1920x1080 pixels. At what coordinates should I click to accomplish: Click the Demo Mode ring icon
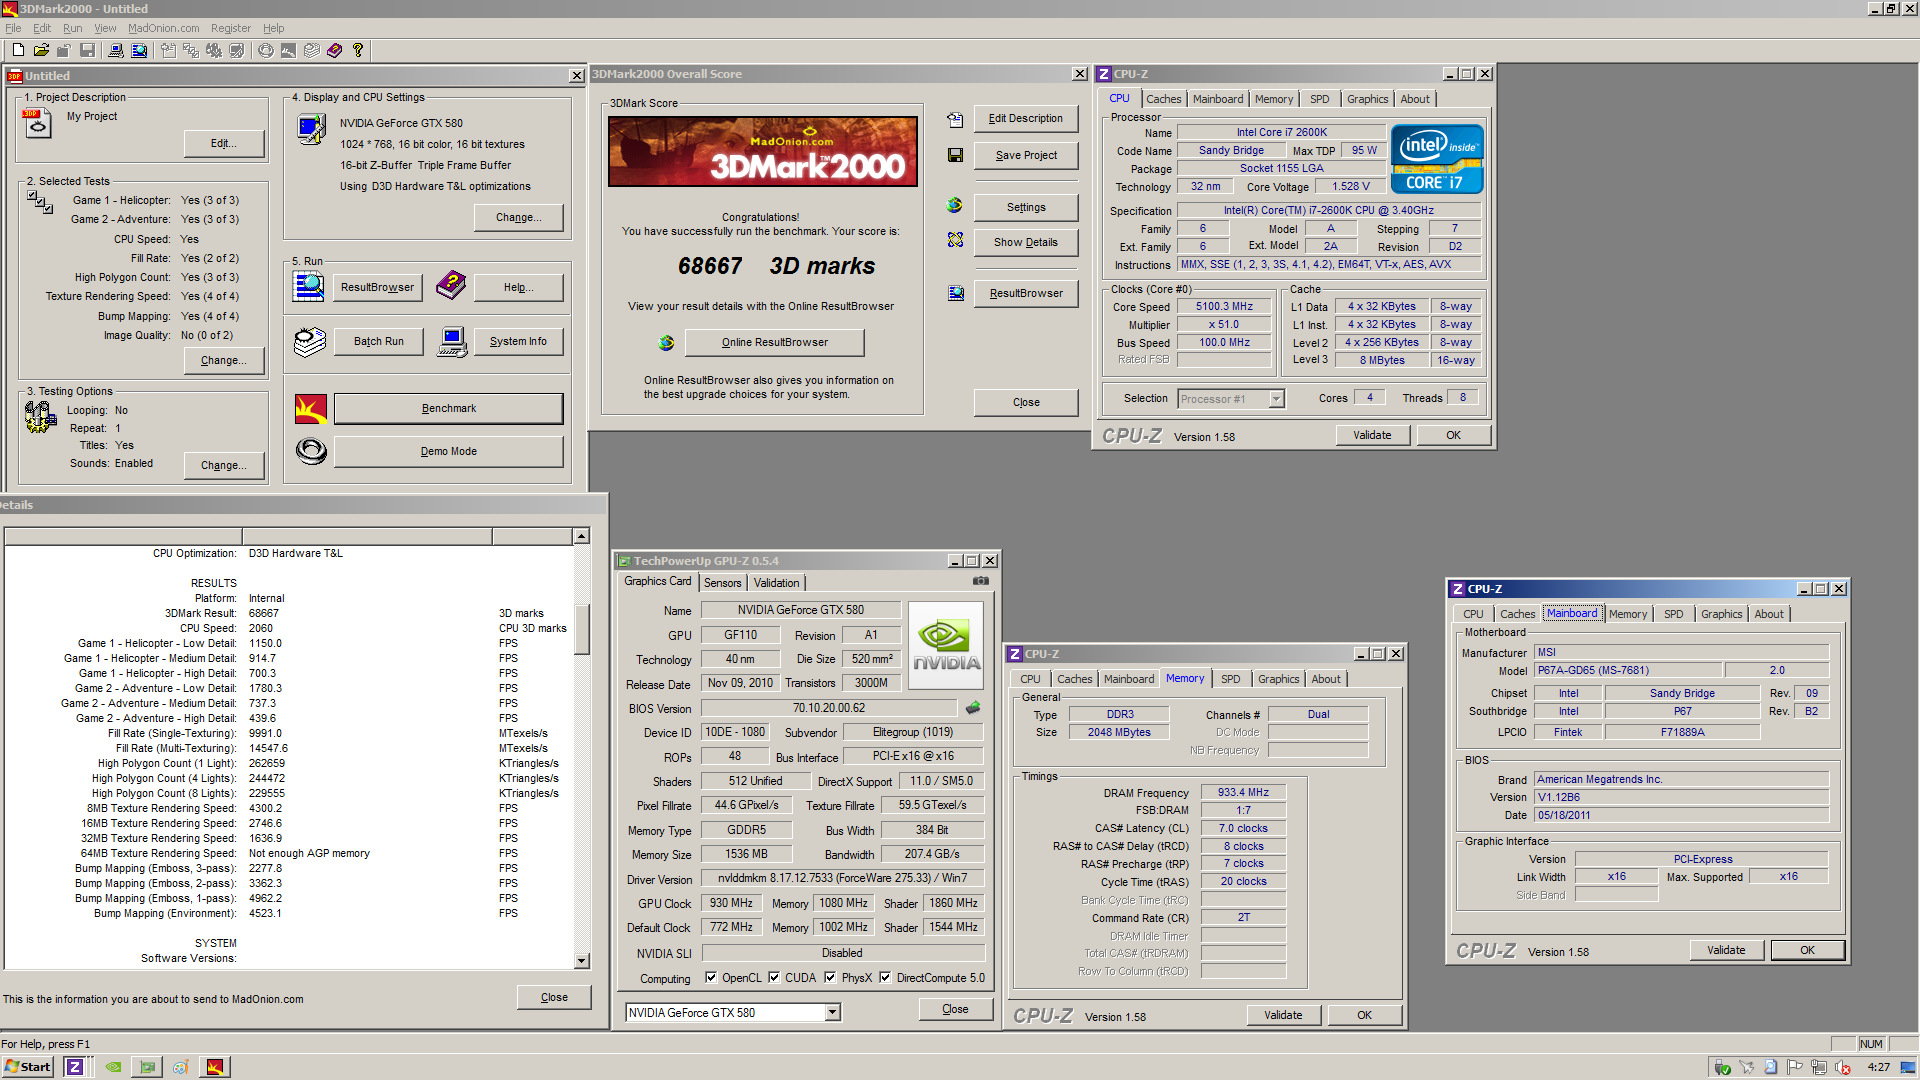pyautogui.click(x=311, y=452)
